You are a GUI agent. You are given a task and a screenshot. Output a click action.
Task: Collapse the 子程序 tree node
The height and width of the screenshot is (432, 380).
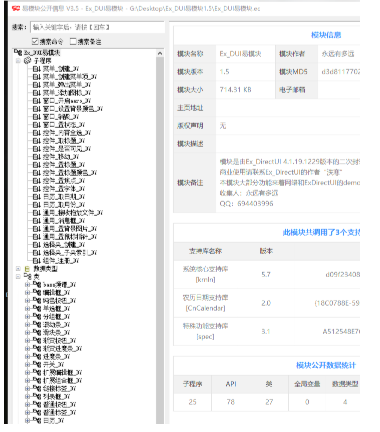tap(19, 61)
